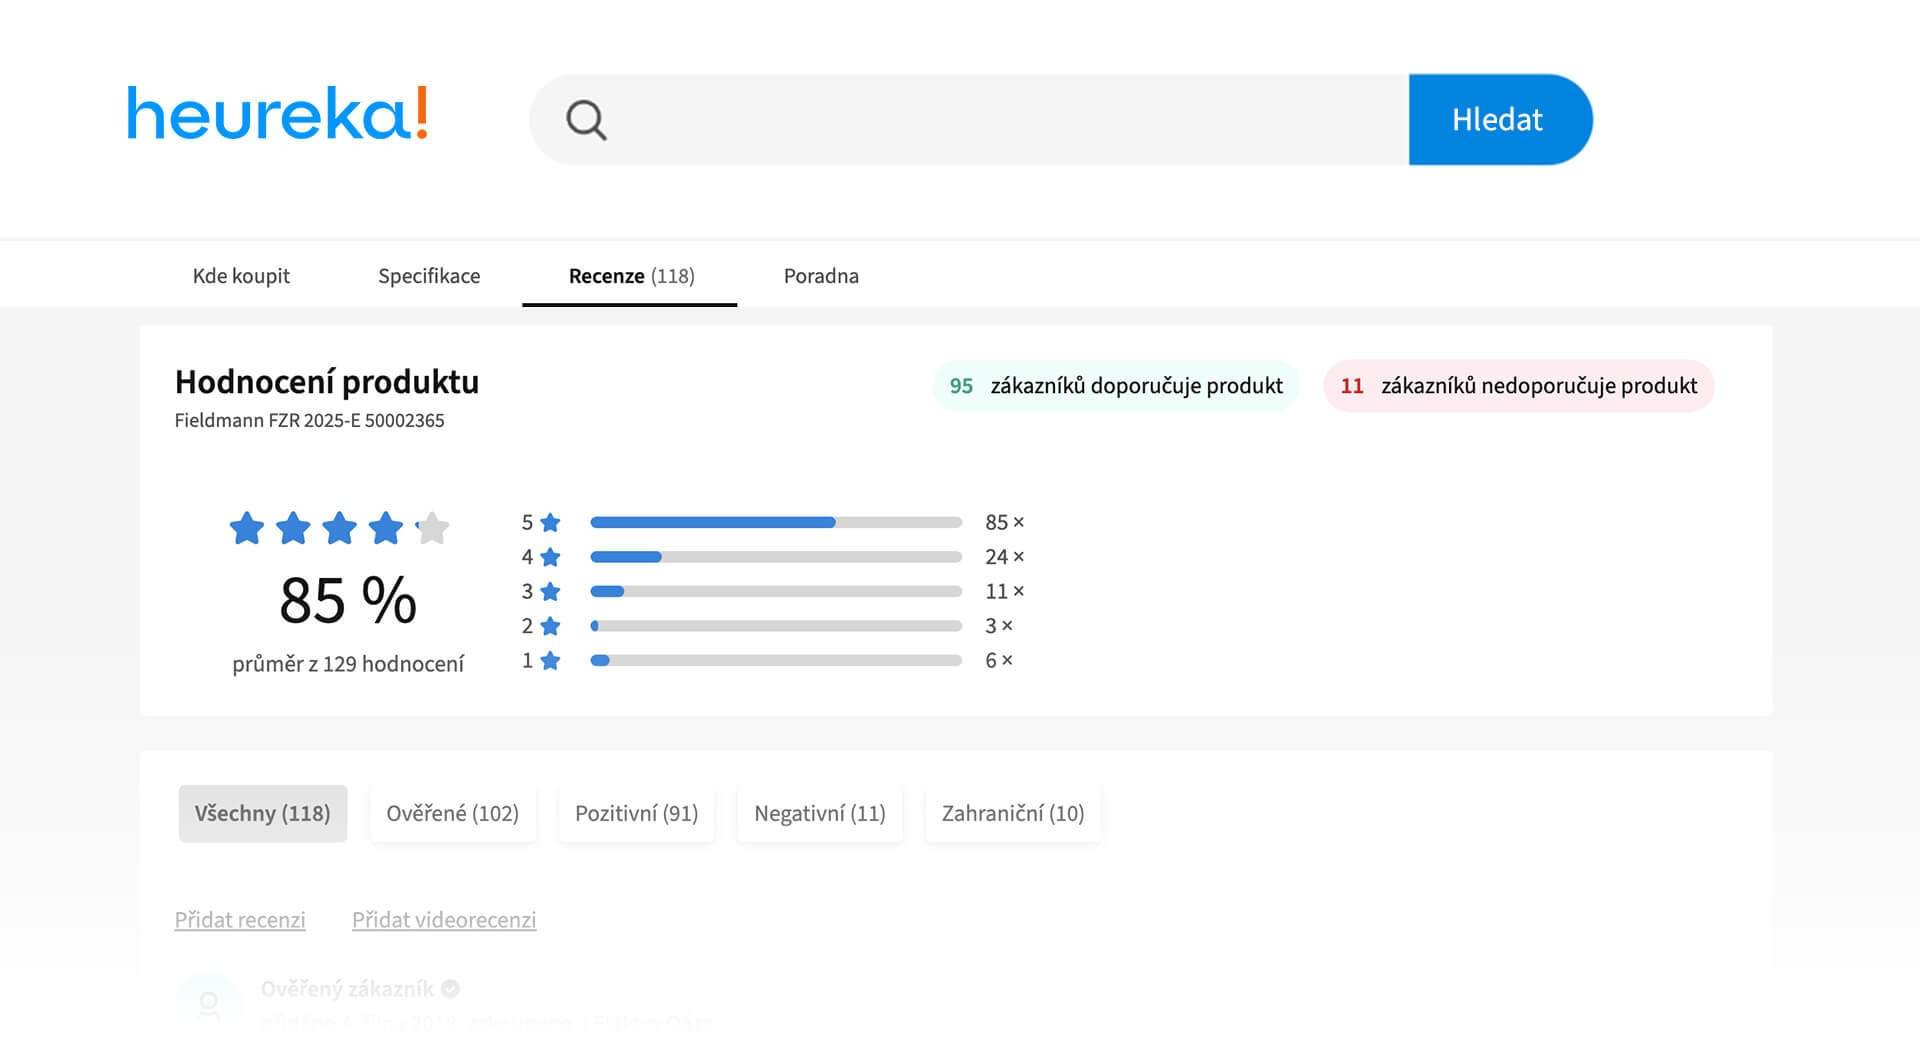The image size is (1920, 1056).
Task: Open the Kde koupit tab
Action: 241,276
